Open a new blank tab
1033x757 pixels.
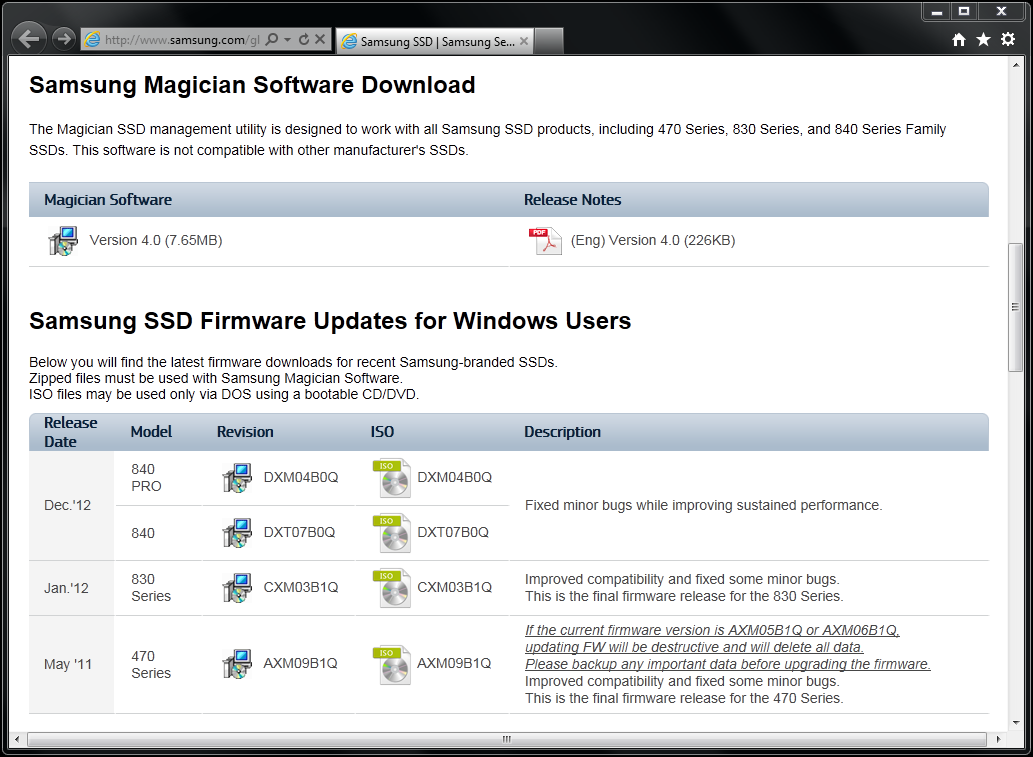tap(549, 42)
